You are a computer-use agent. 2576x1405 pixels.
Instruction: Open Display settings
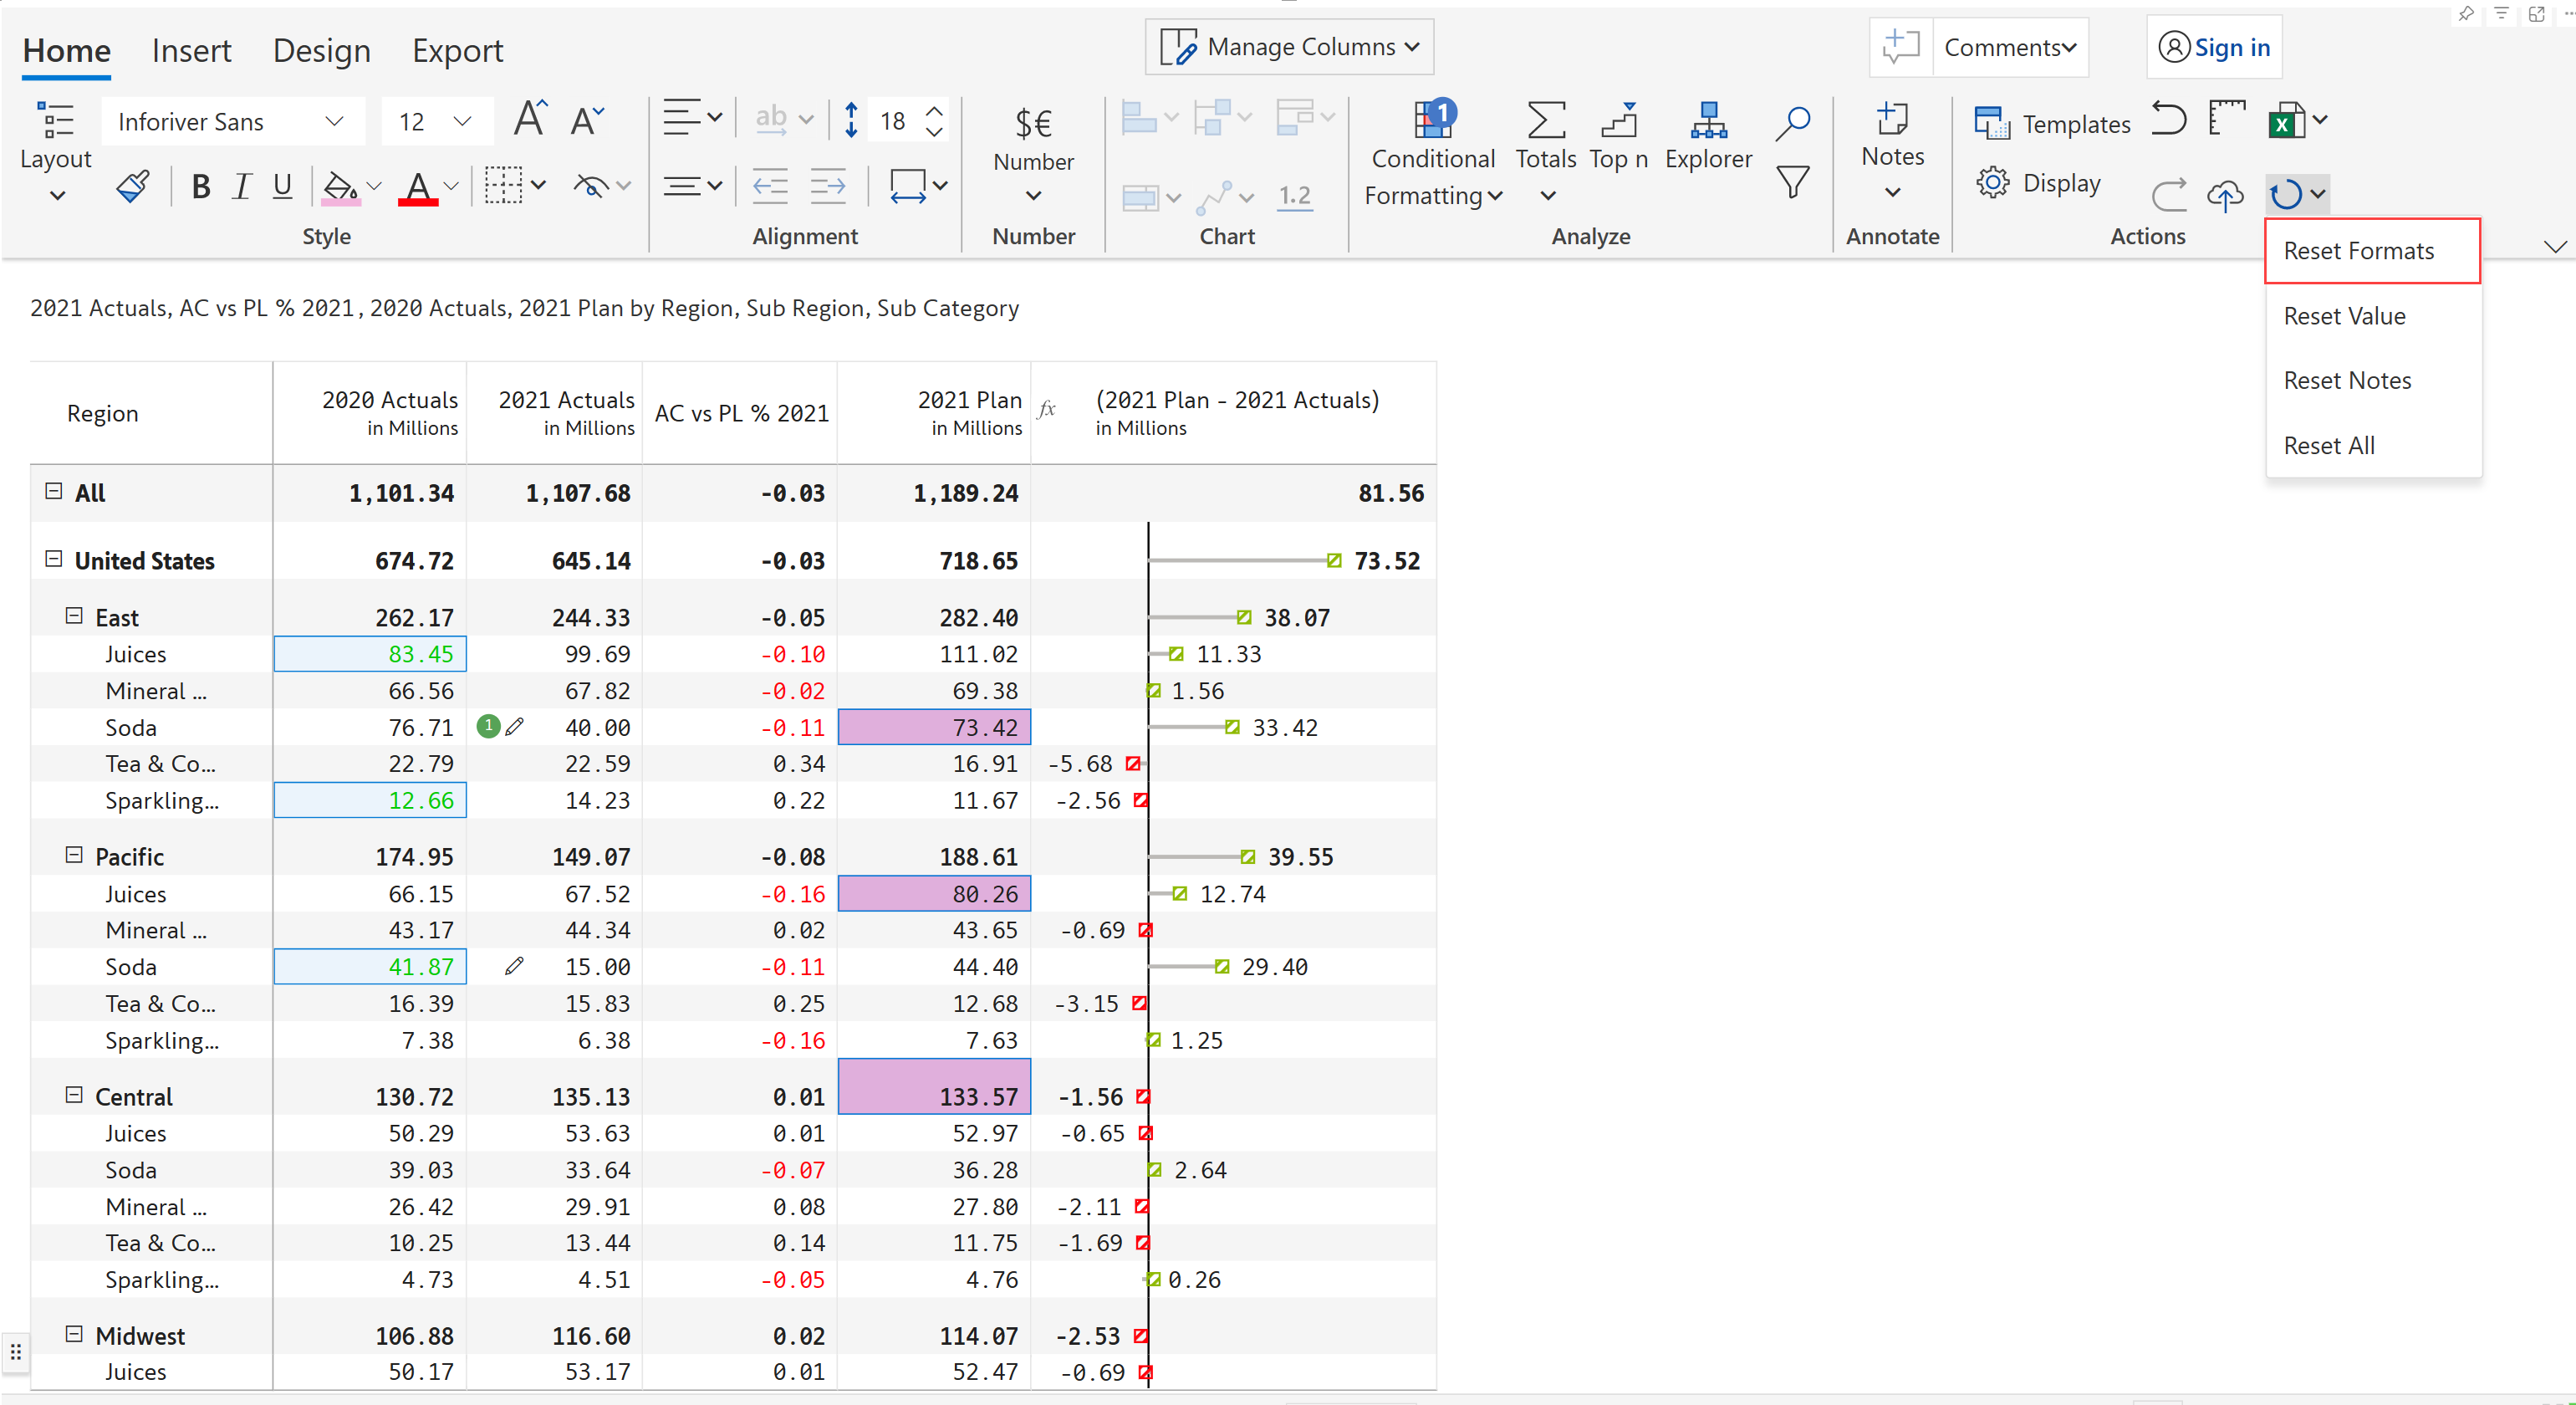(2039, 183)
